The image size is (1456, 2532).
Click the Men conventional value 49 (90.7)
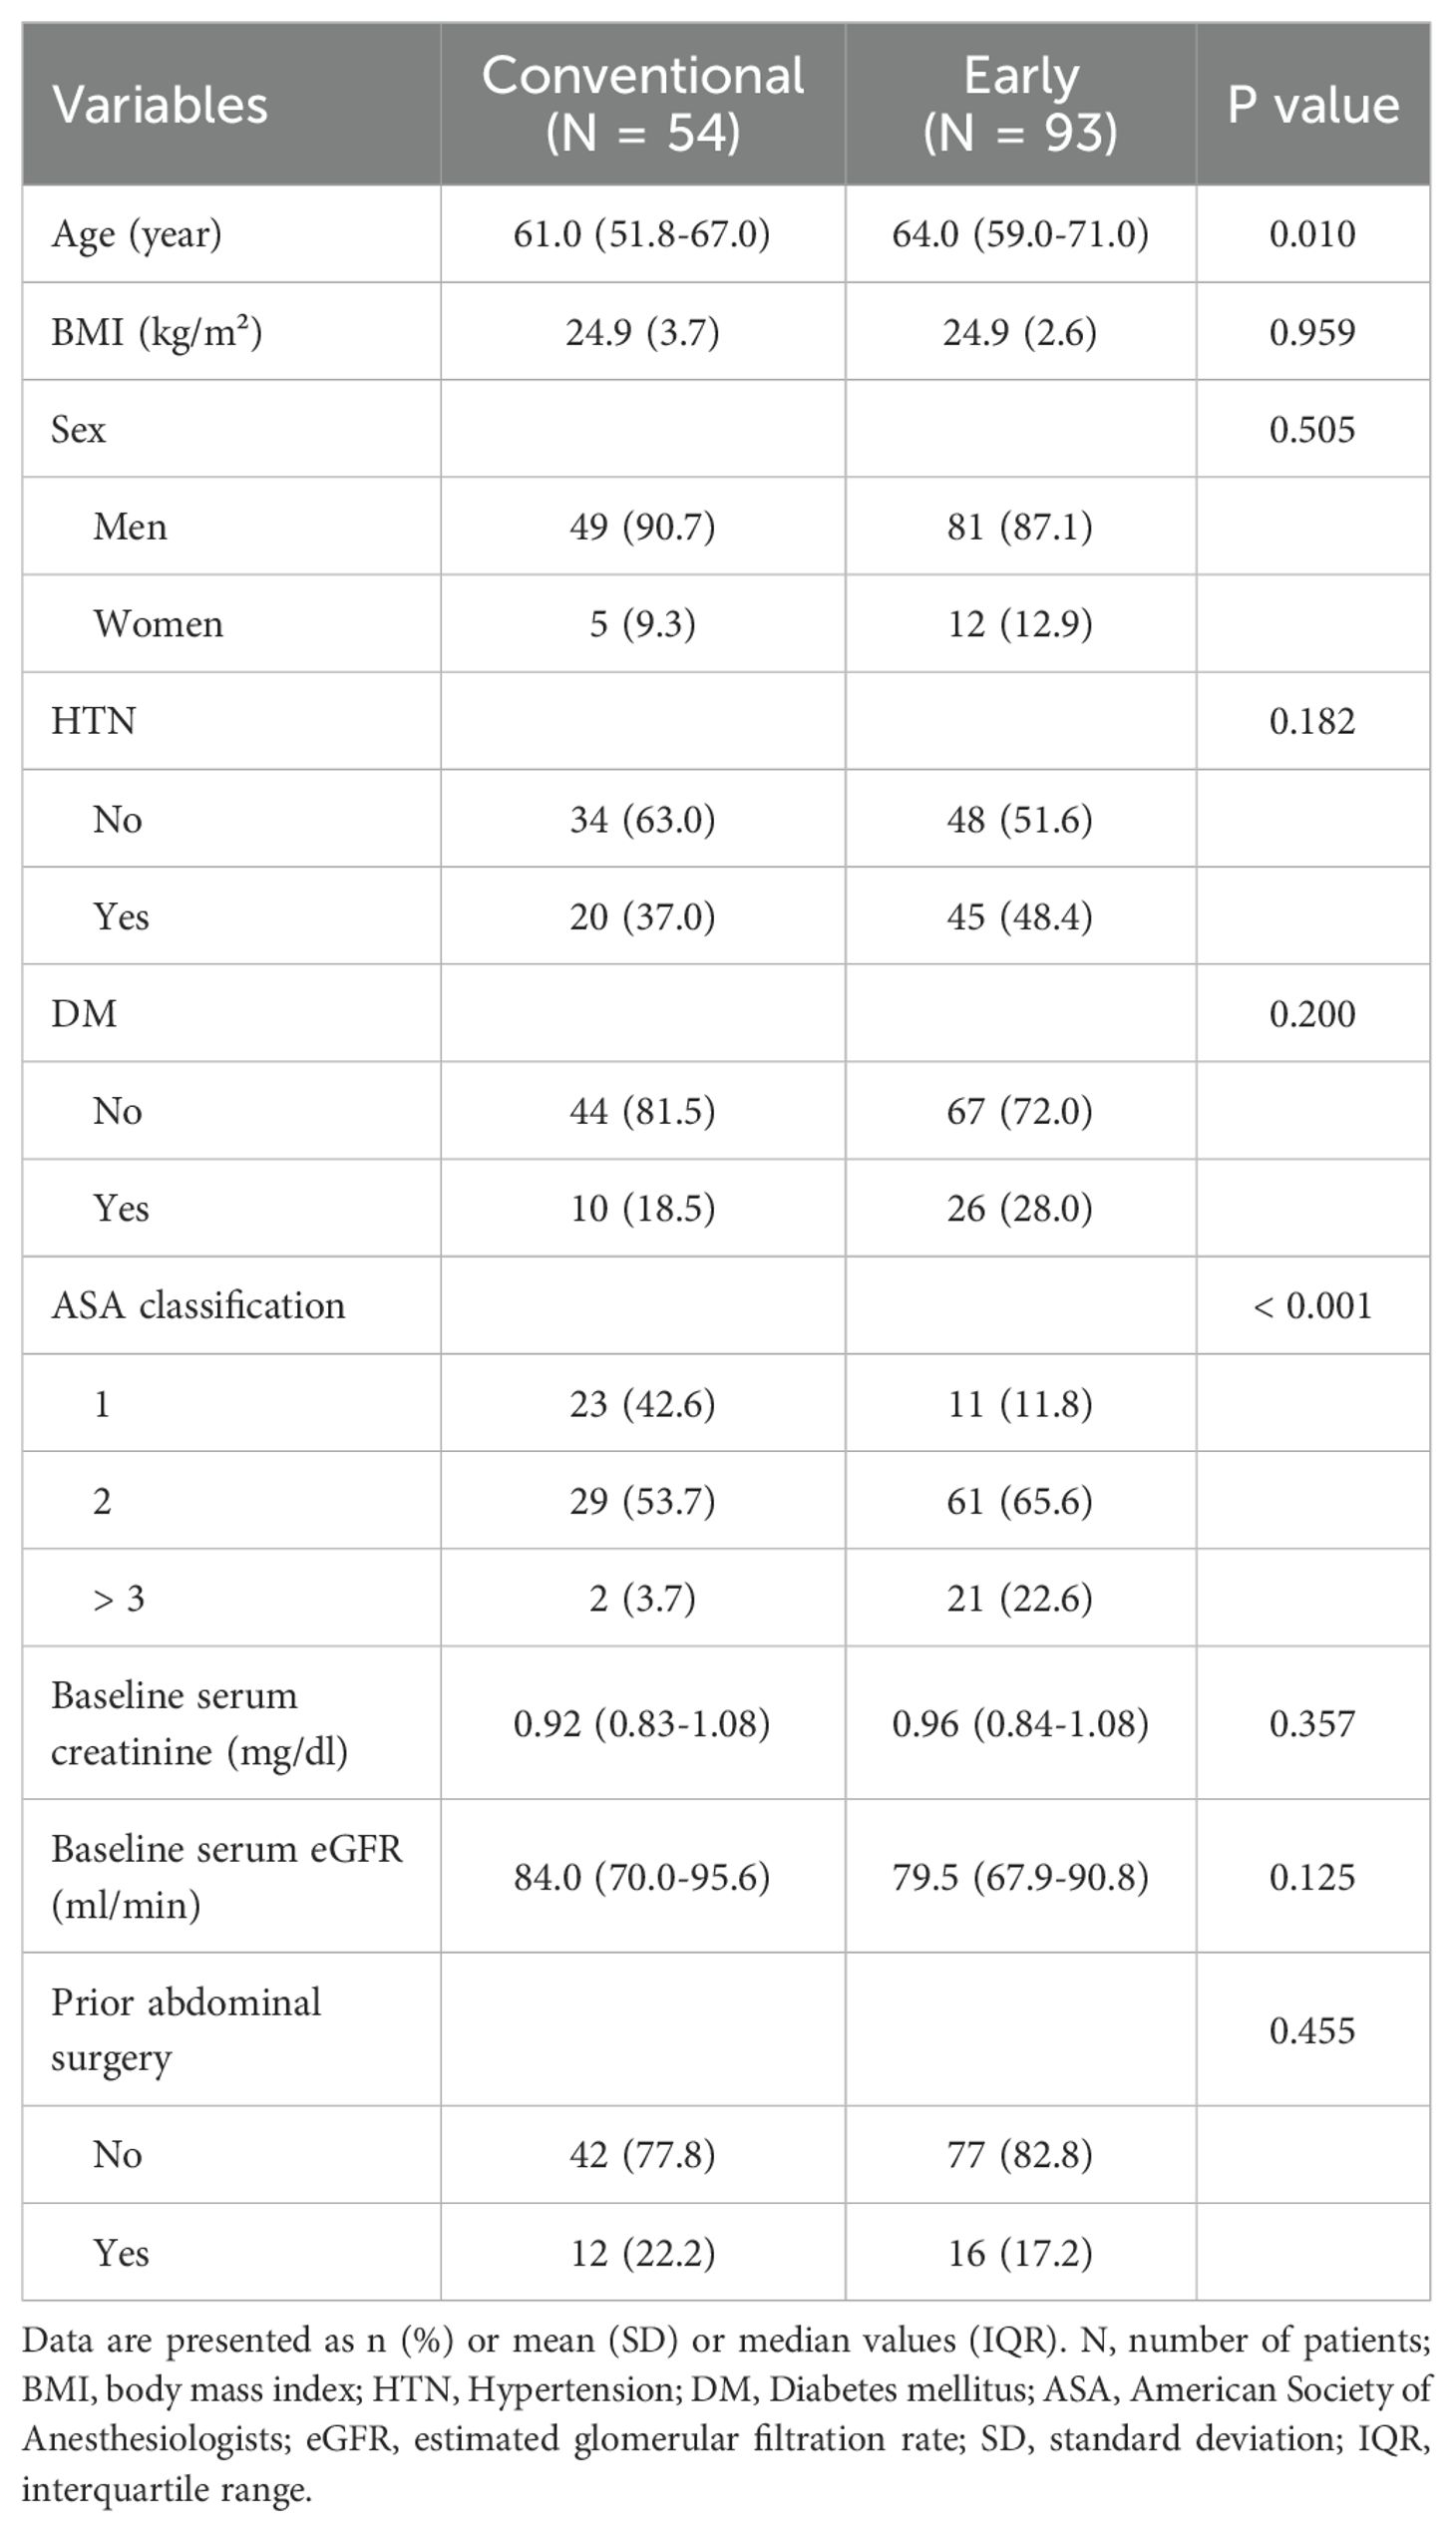coord(642,527)
